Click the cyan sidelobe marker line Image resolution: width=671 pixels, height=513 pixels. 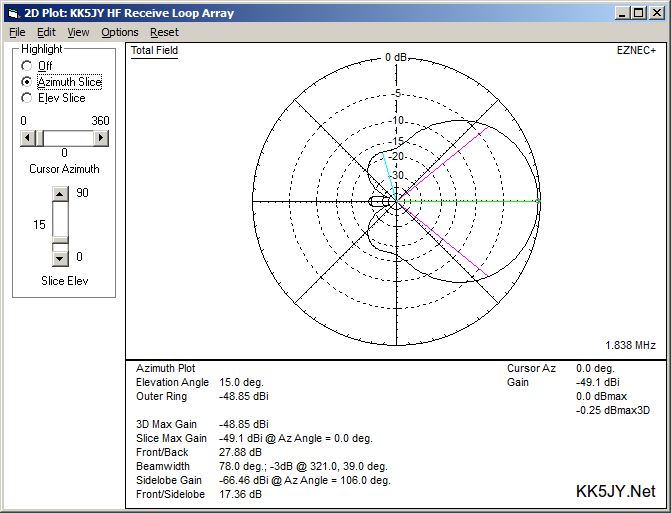point(389,176)
